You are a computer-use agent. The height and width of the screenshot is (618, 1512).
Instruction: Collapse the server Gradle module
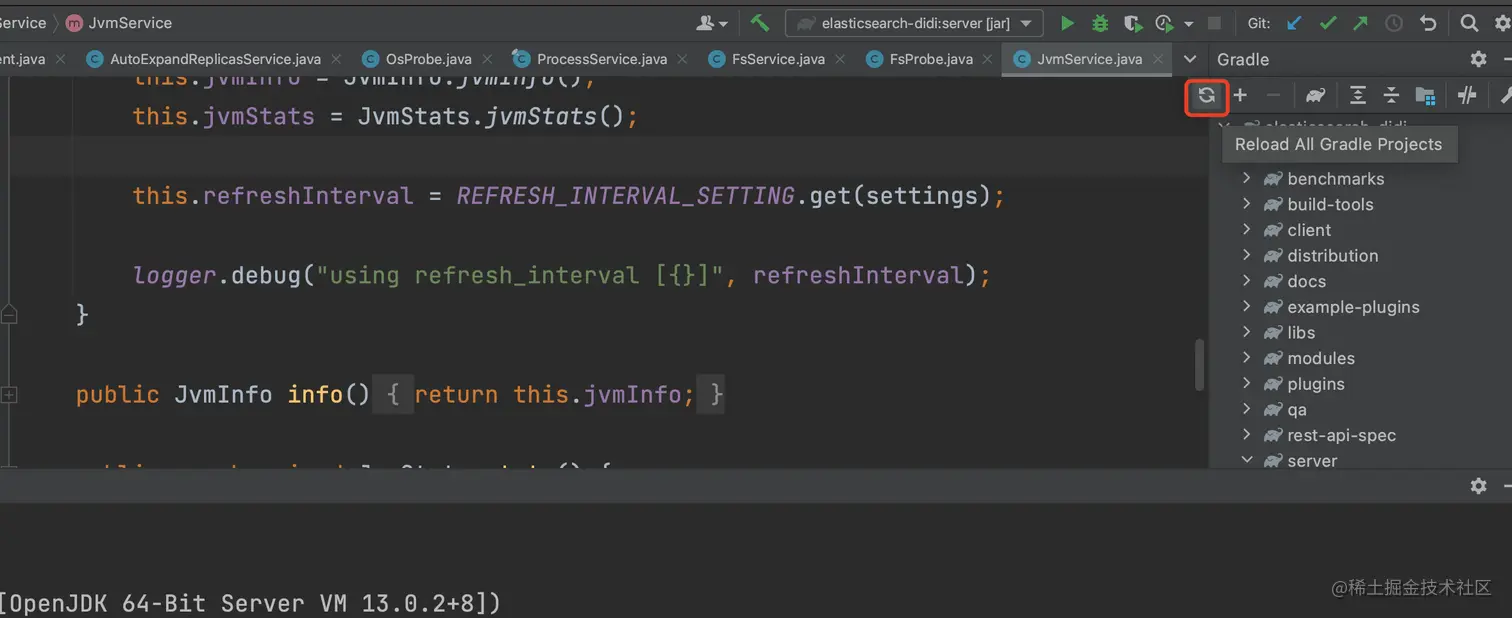click(x=1246, y=460)
